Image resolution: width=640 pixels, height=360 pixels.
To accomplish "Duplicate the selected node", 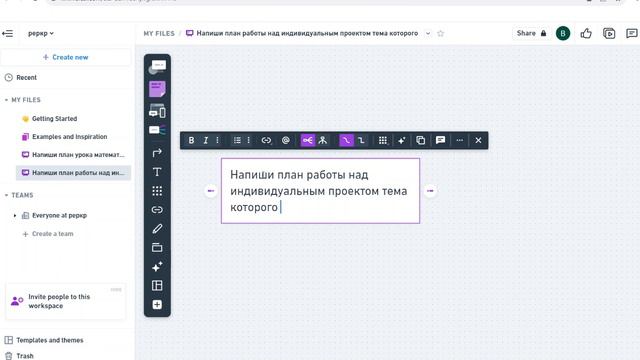I will (420, 140).
